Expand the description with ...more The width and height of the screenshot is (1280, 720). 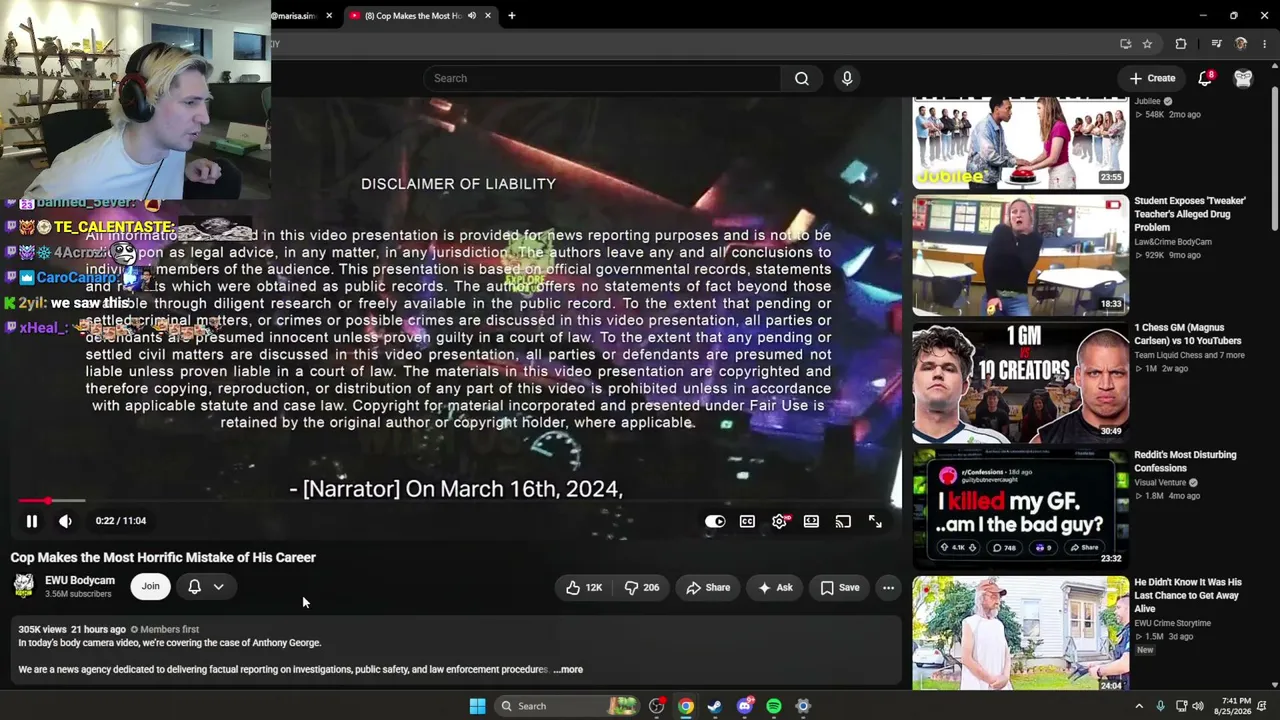tap(568, 669)
